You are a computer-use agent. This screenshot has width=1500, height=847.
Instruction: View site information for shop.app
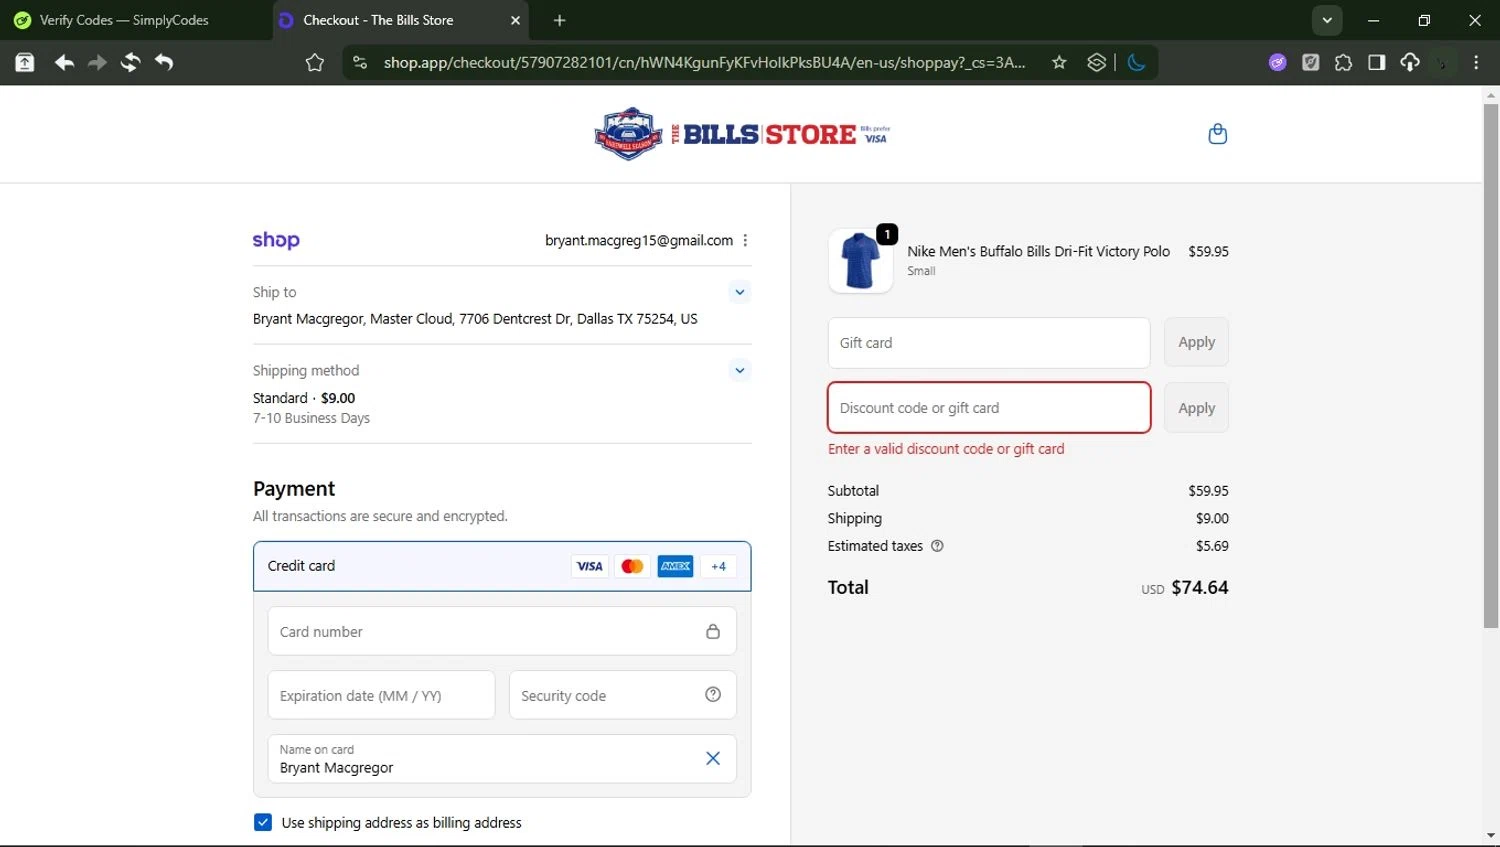point(360,62)
